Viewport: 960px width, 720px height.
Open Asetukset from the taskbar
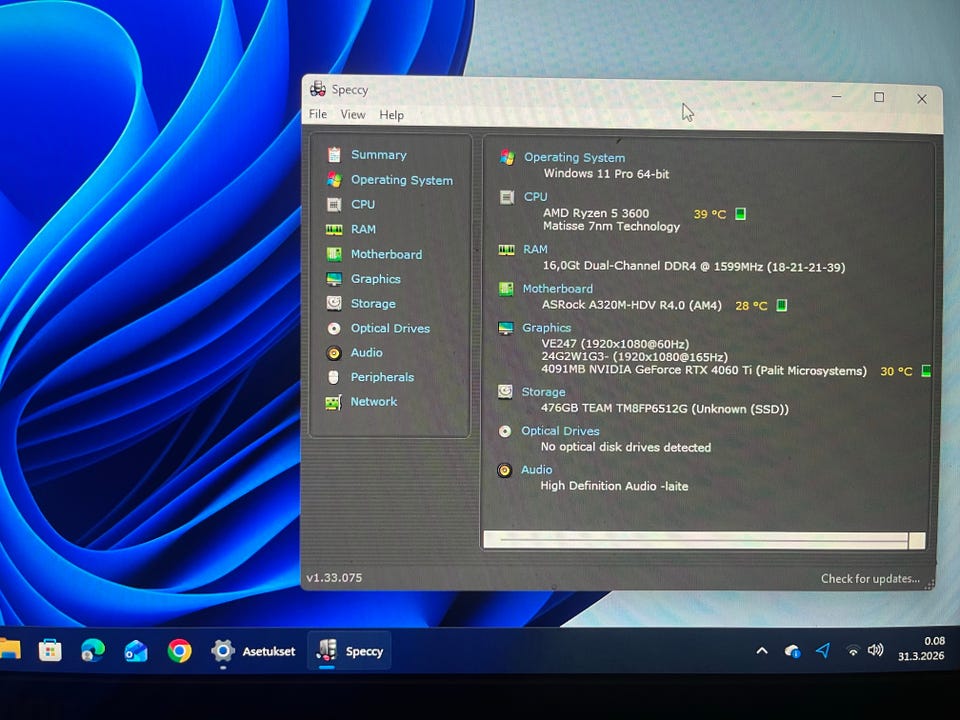[x=253, y=651]
